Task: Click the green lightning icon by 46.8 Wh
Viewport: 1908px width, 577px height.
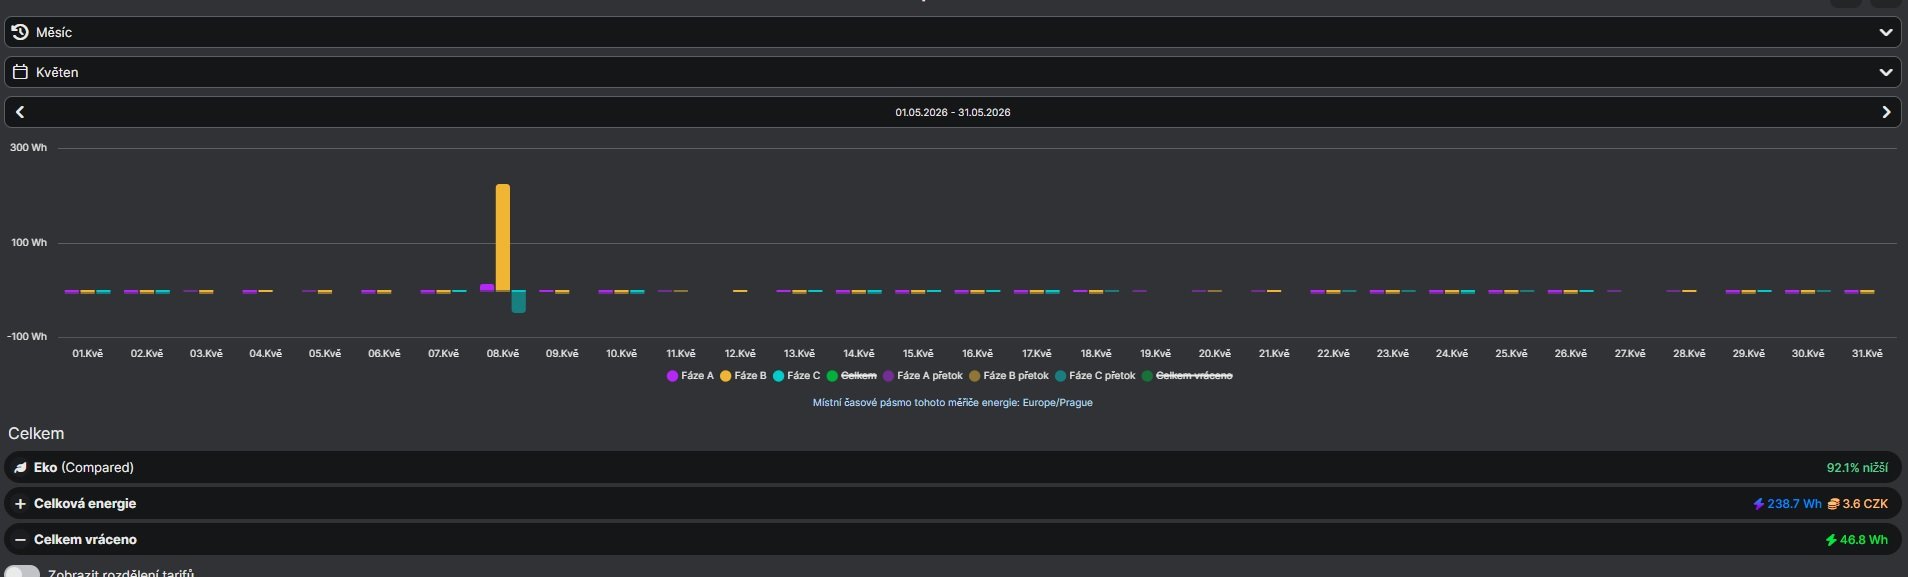Action: tap(1831, 540)
